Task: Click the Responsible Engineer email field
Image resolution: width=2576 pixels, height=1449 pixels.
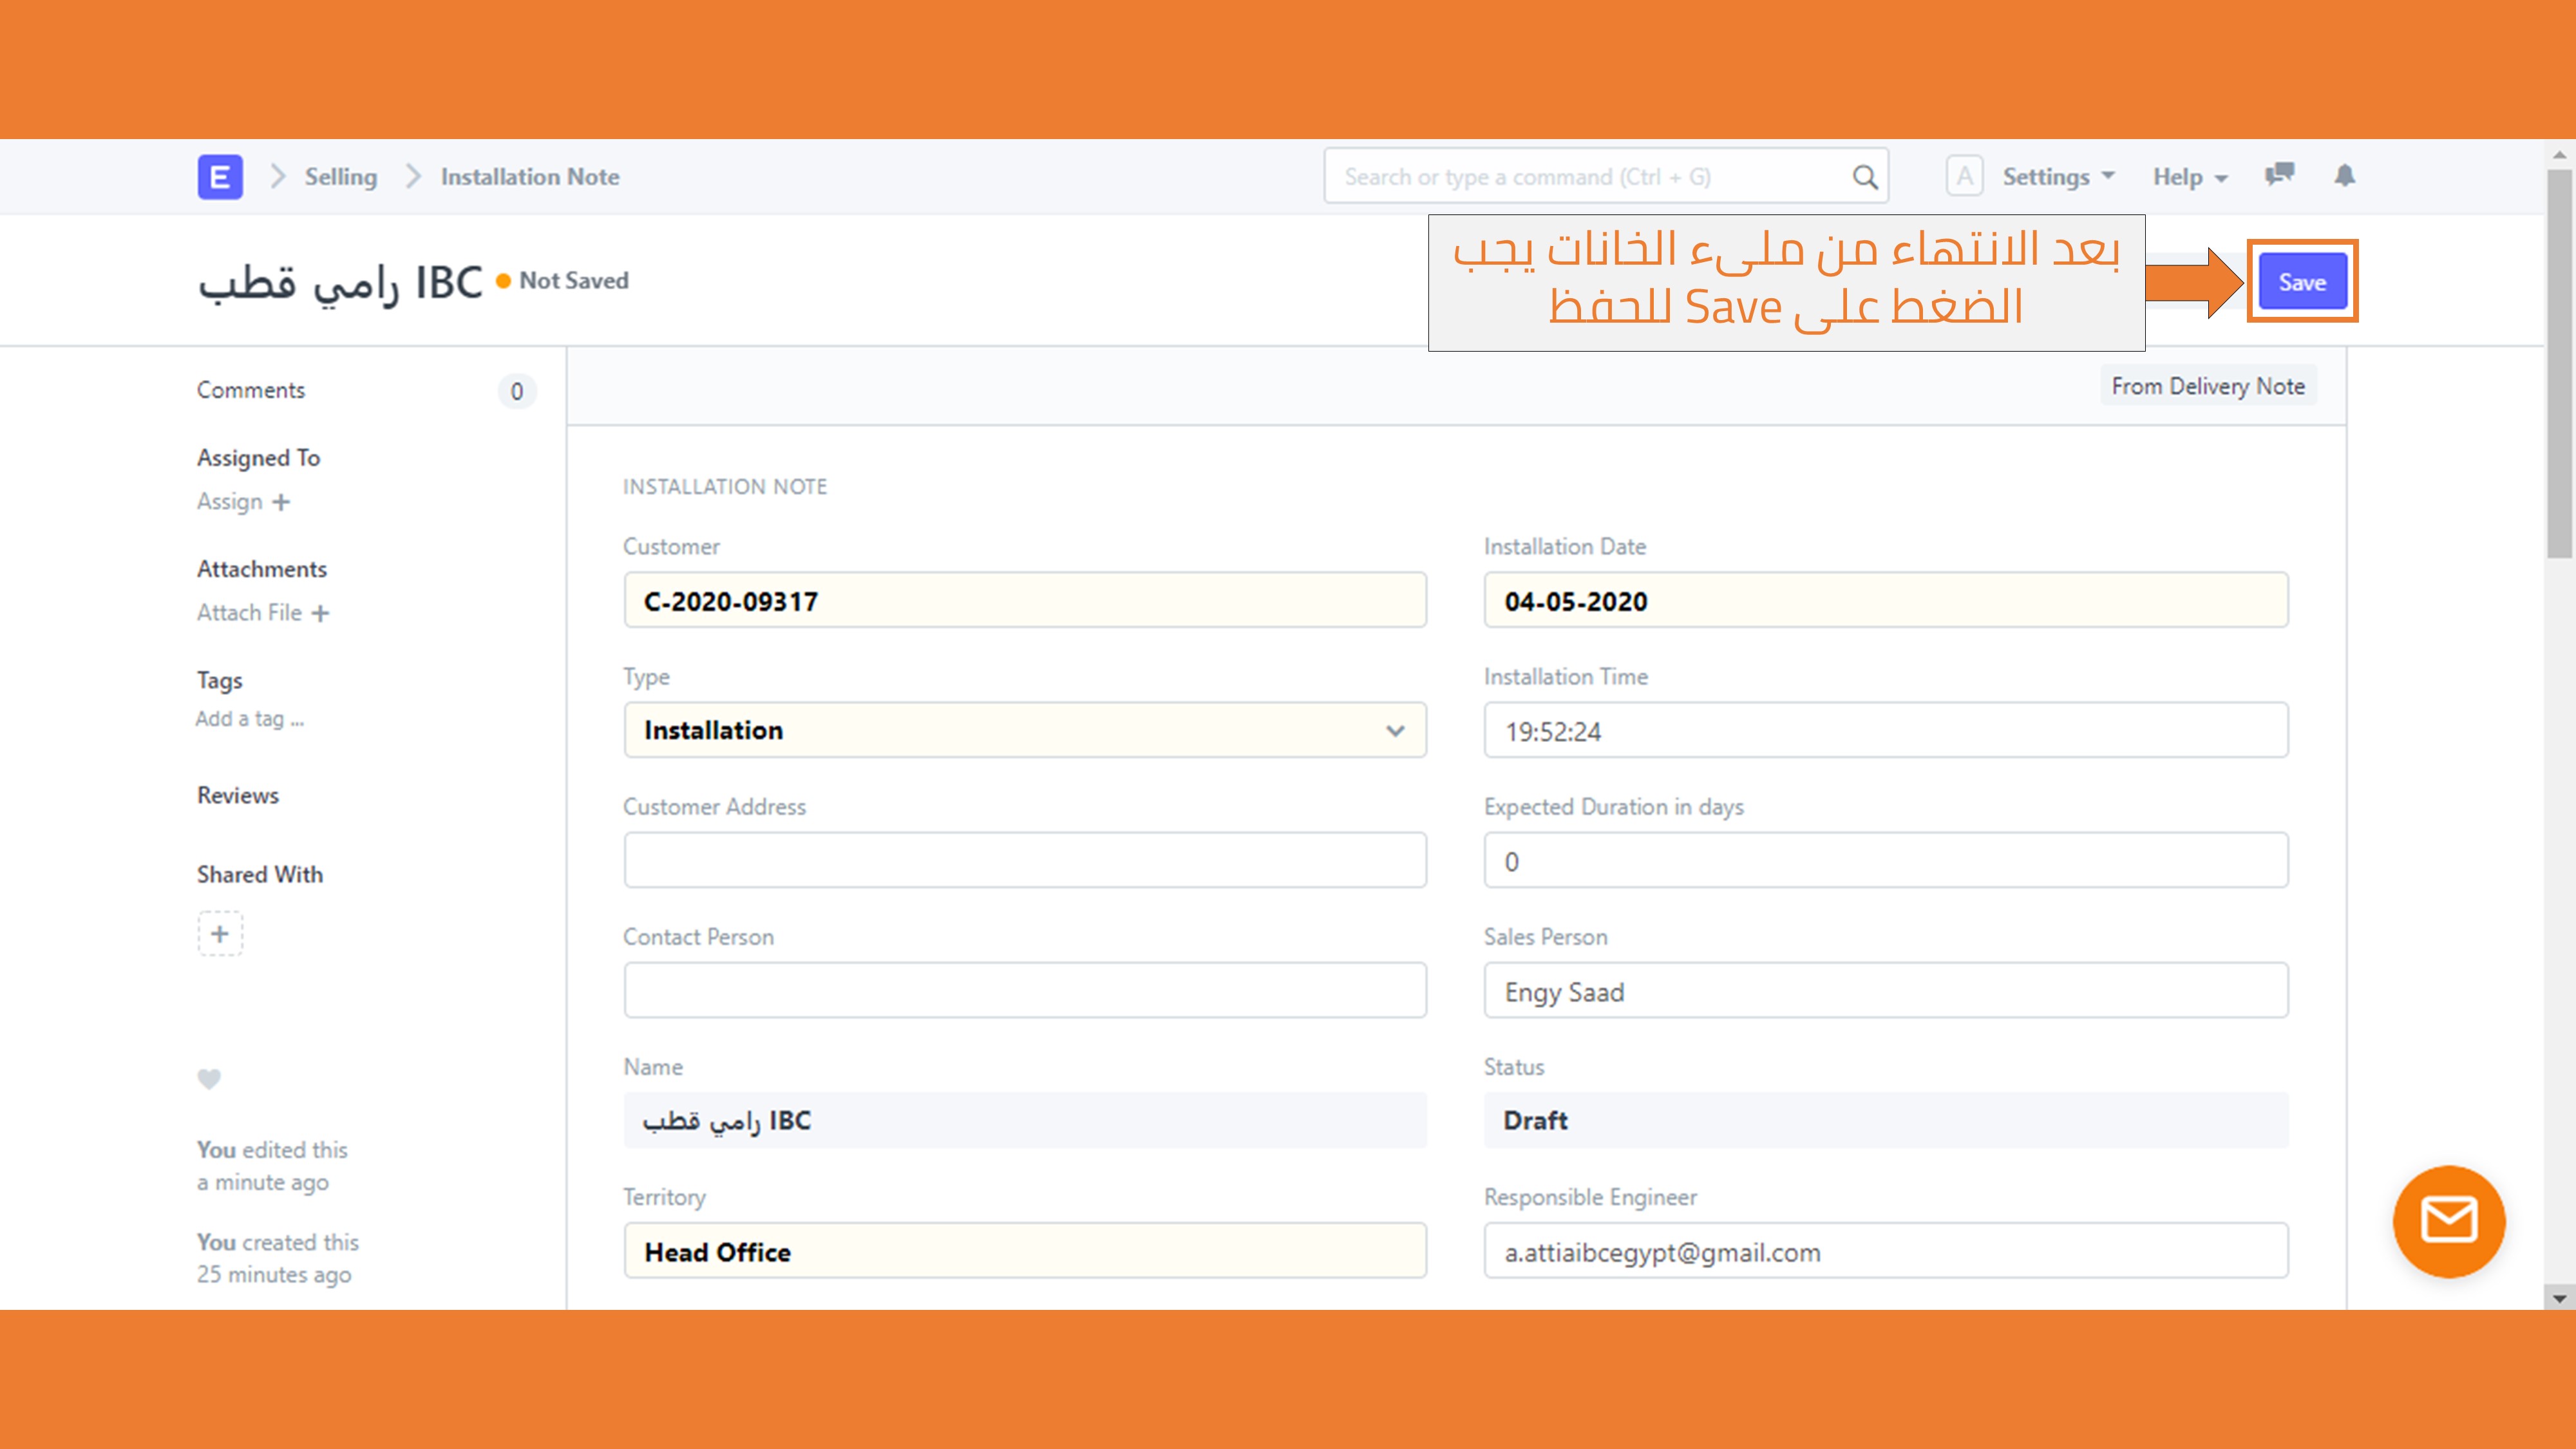Action: 1886,1250
